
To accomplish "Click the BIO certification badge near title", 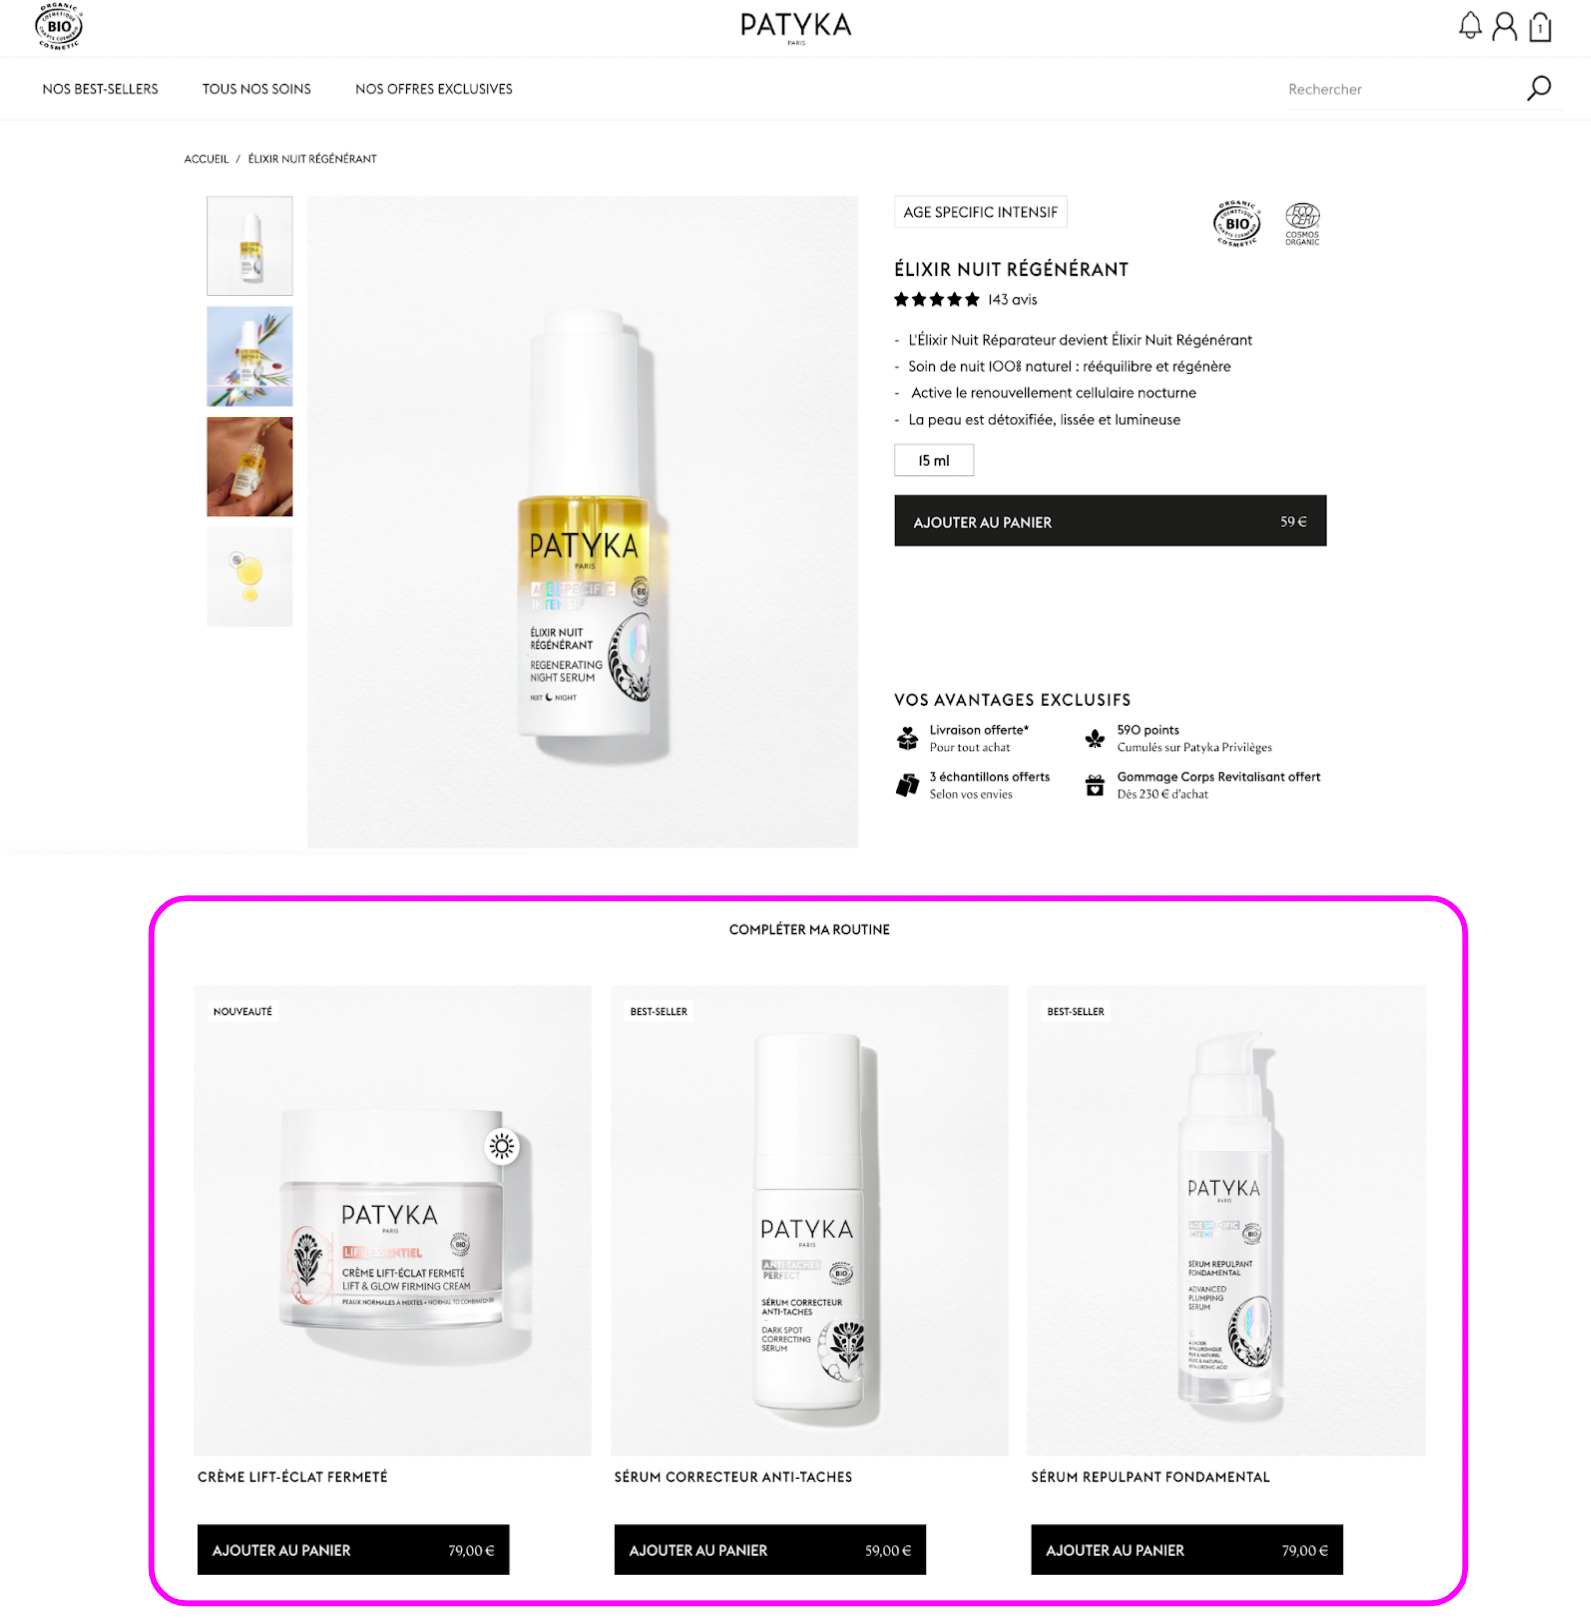I will click(x=1237, y=224).
